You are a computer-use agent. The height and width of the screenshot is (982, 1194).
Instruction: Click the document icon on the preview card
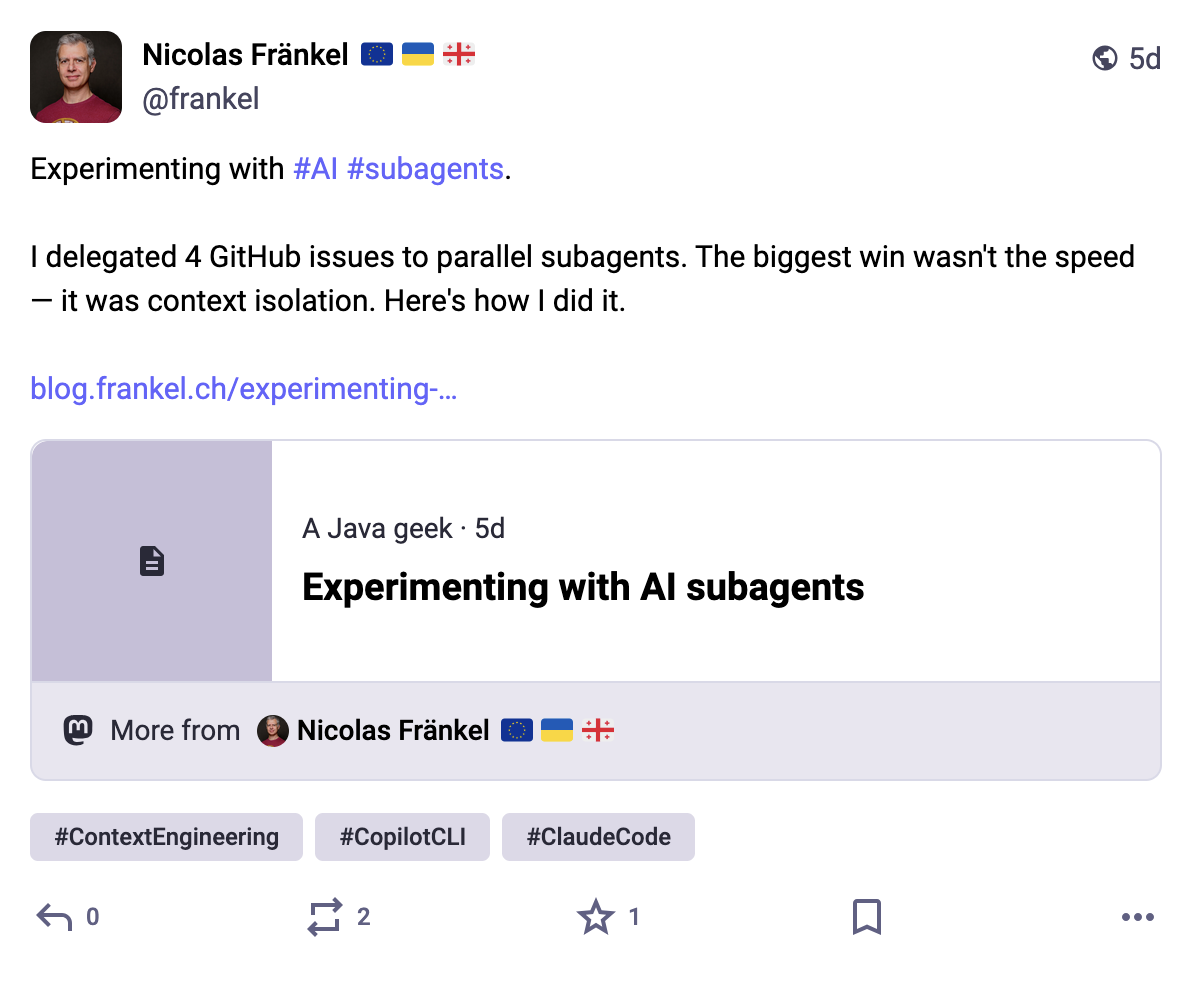click(x=152, y=561)
